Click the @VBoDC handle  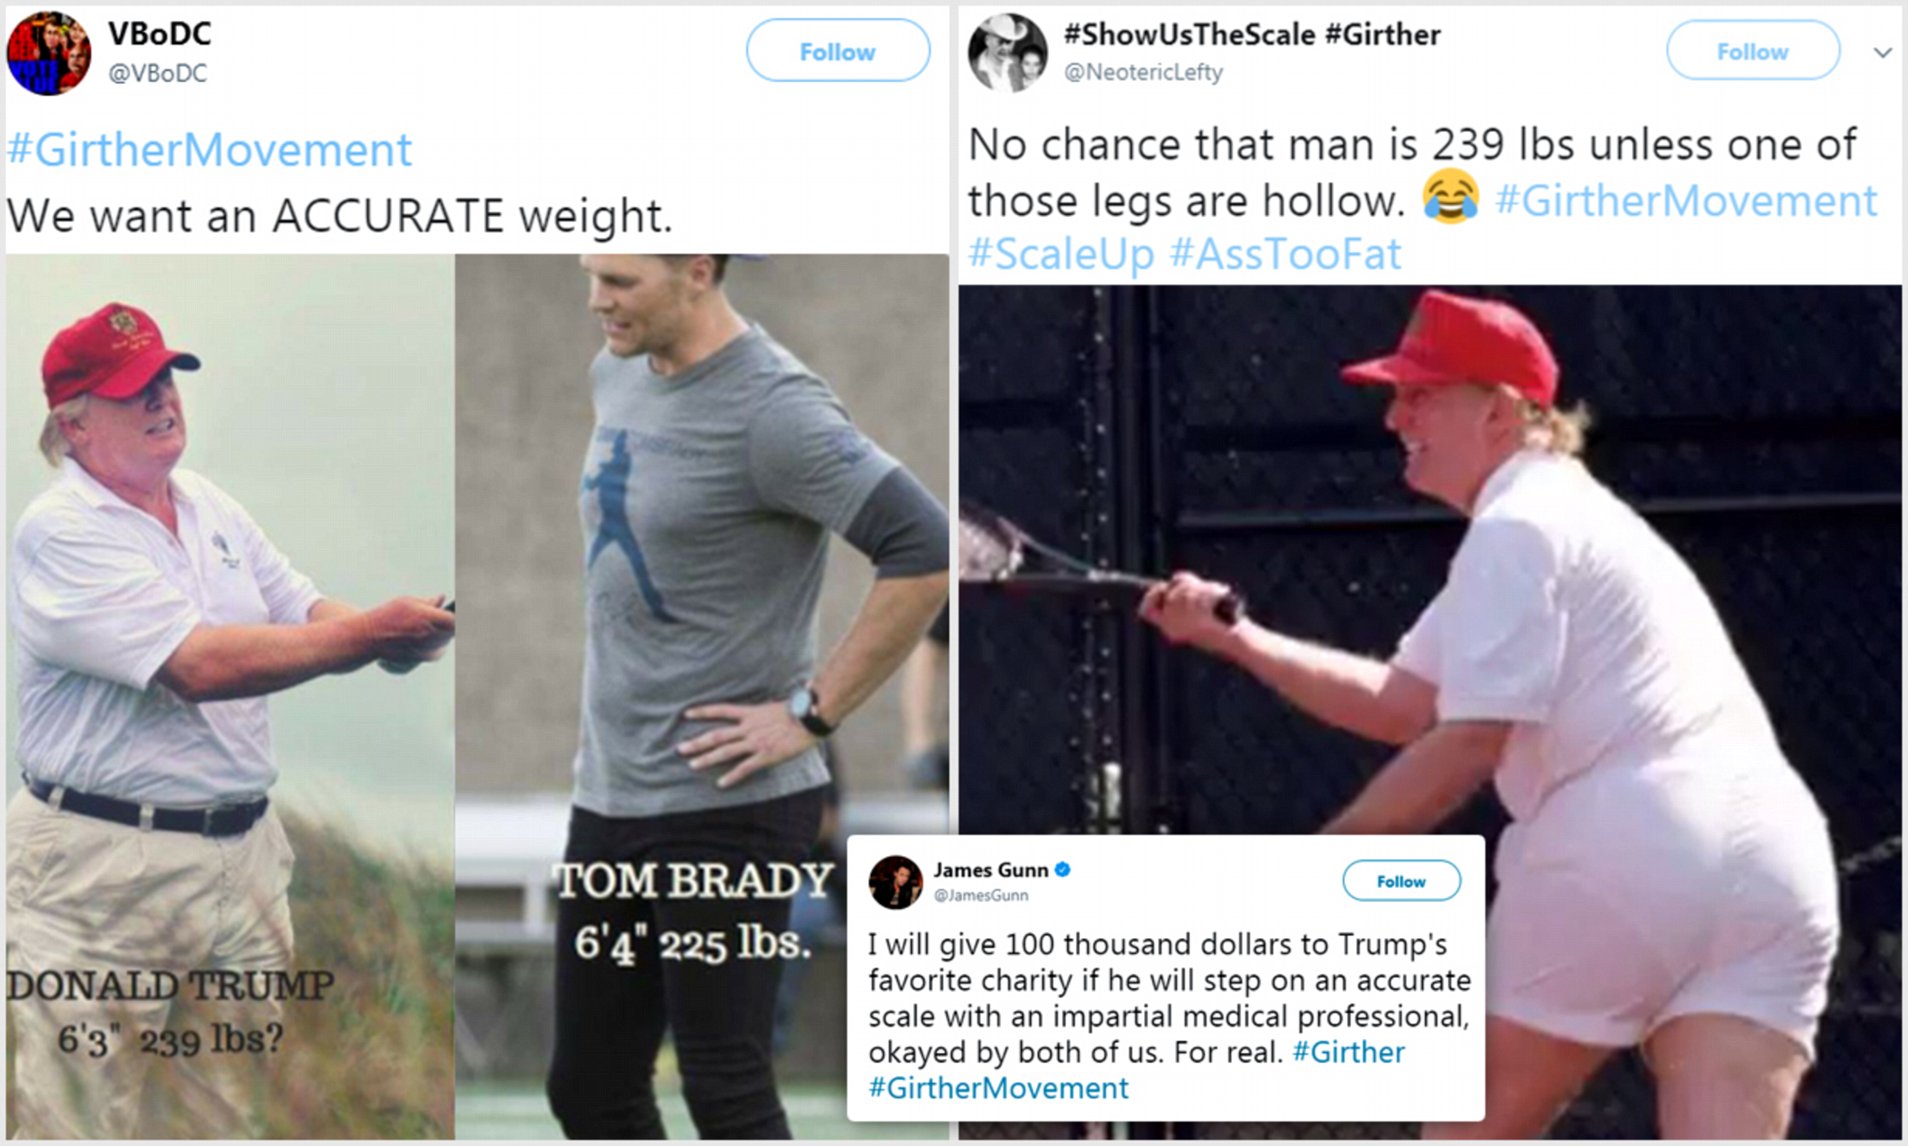point(157,73)
